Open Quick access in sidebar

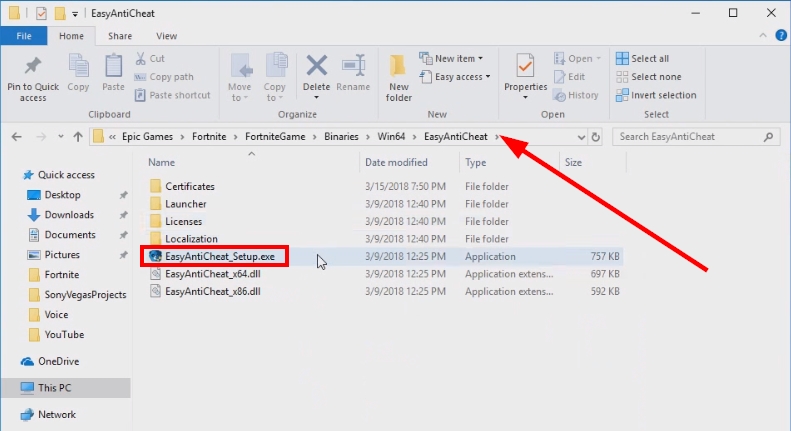66,175
